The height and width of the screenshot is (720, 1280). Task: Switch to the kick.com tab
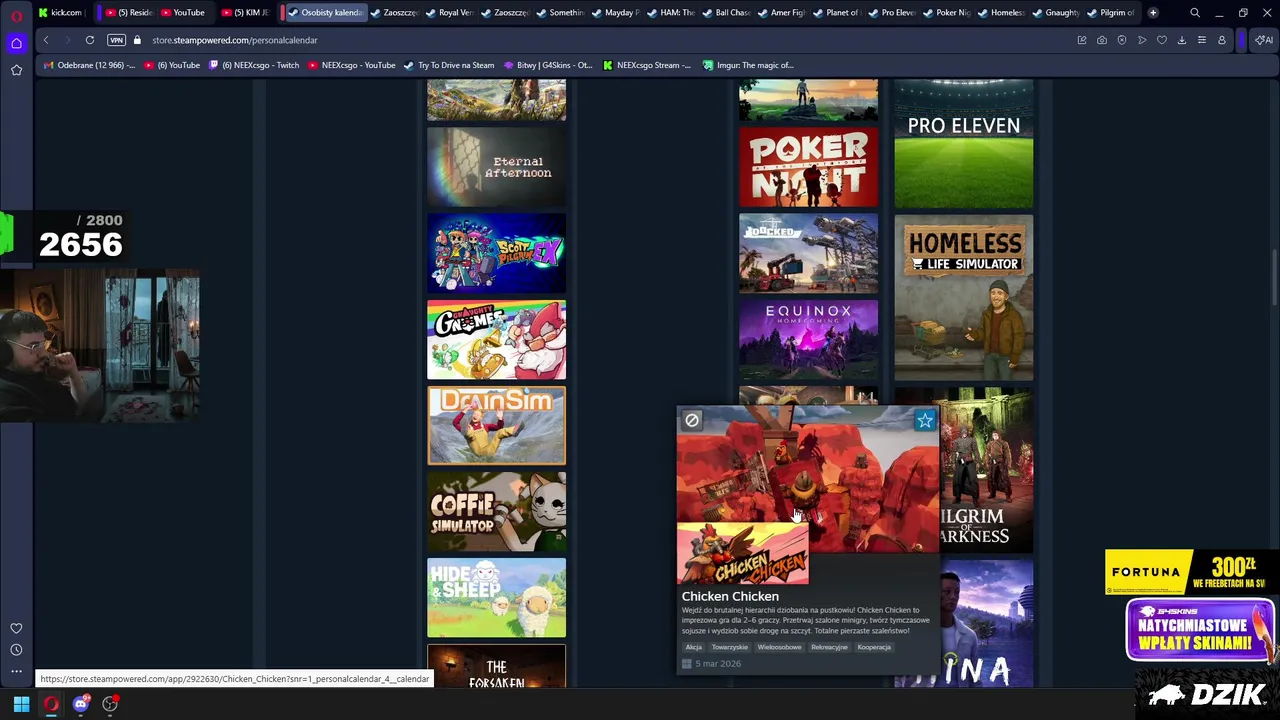coord(60,13)
